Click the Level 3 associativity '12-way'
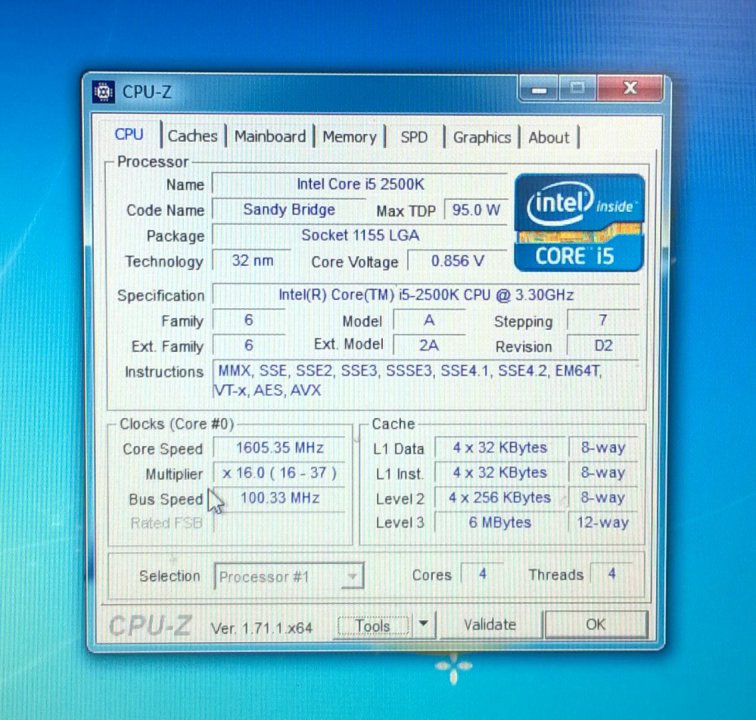The height and width of the screenshot is (720, 756). click(x=603, y=523)
